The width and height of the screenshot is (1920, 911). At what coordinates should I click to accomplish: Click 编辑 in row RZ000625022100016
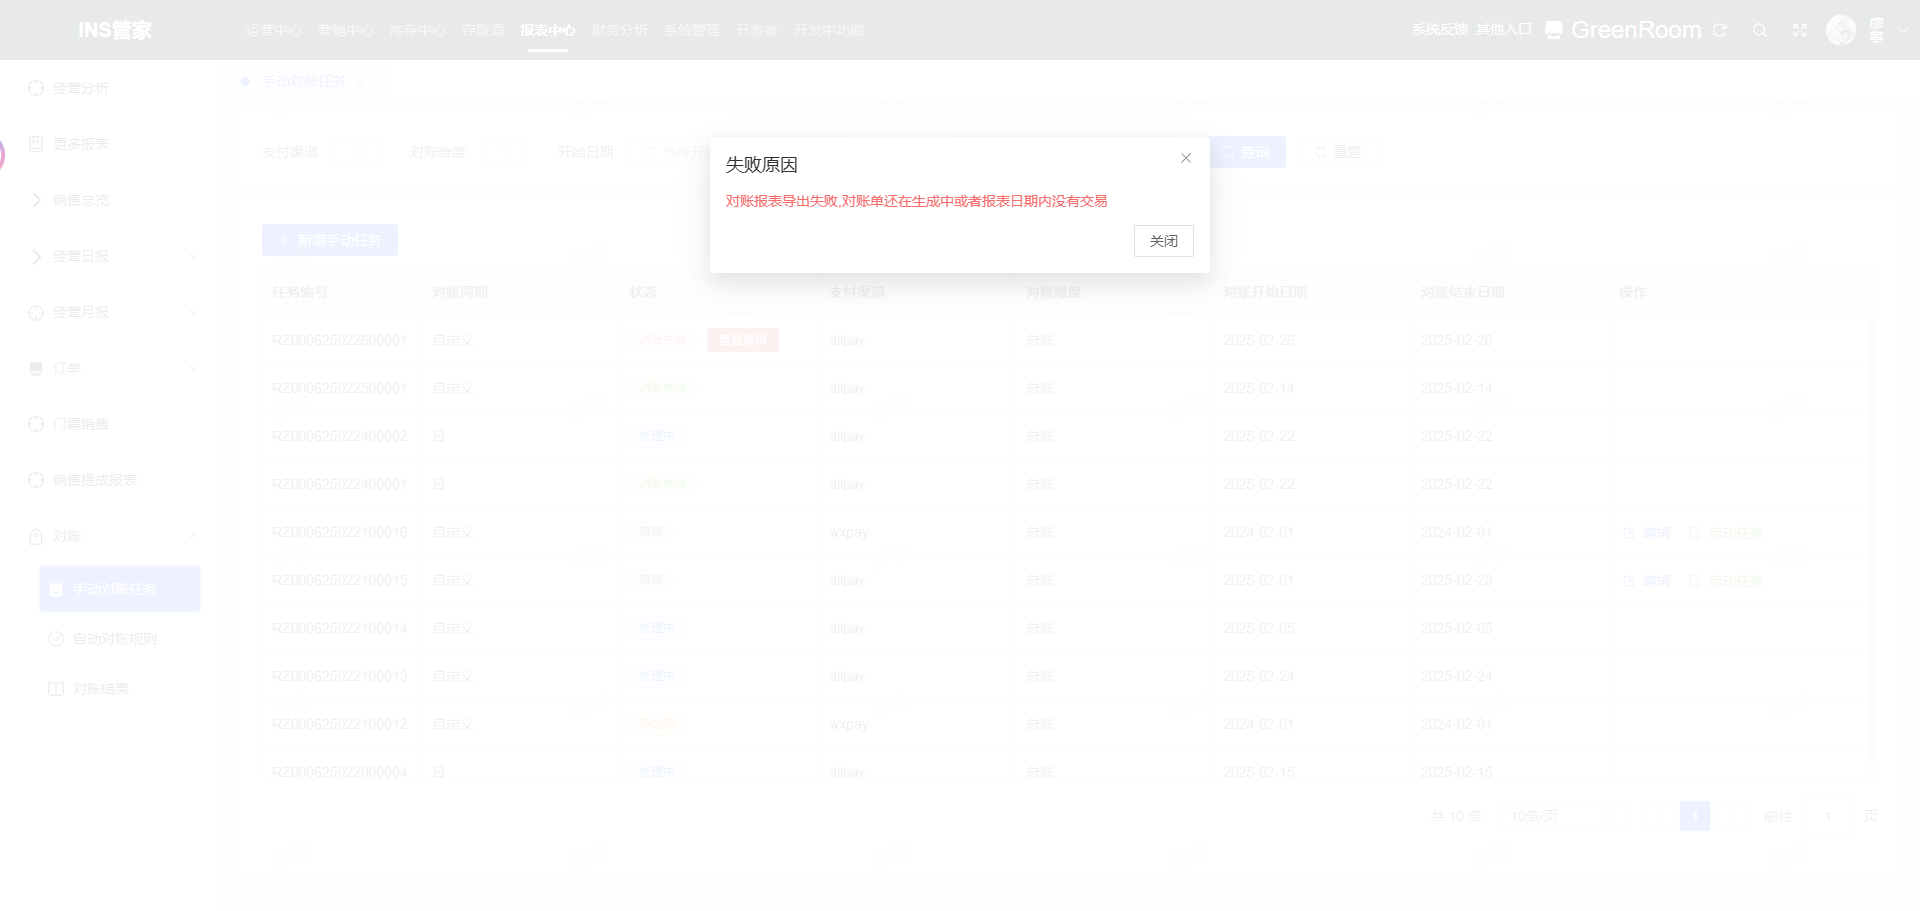click(x=1647, y=533)
